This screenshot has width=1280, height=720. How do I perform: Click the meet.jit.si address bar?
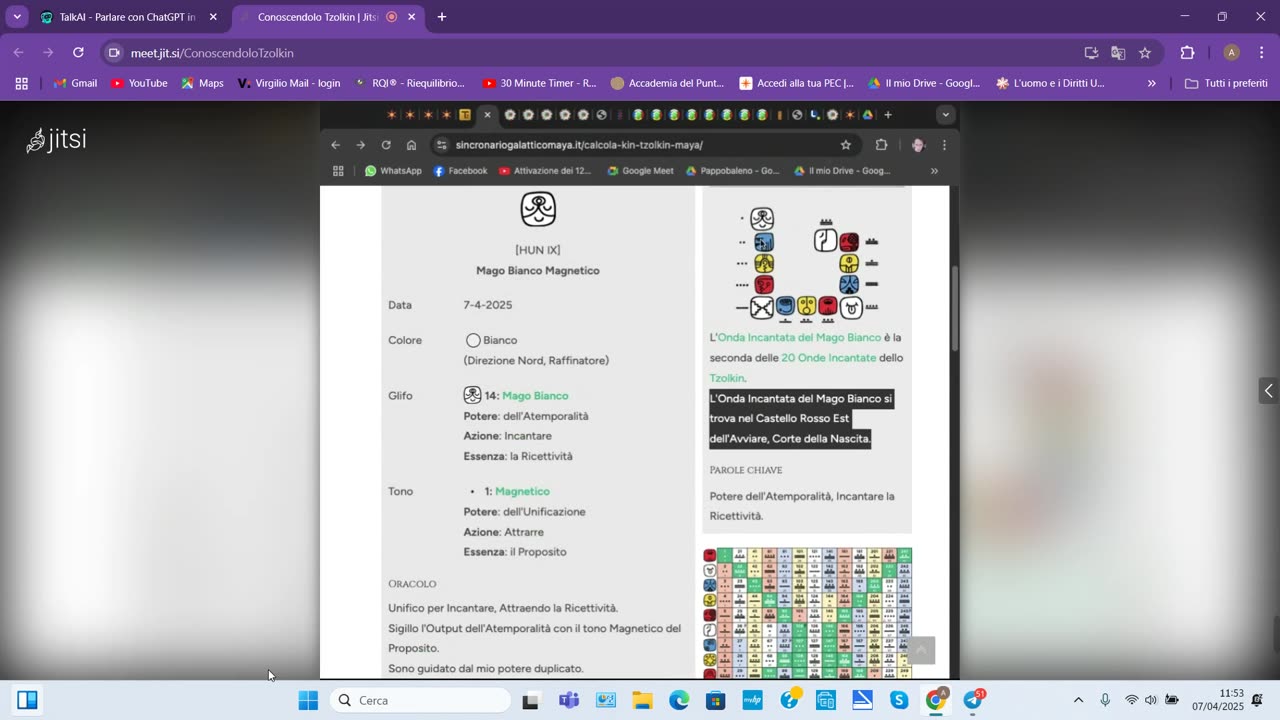tap(590, 53)
